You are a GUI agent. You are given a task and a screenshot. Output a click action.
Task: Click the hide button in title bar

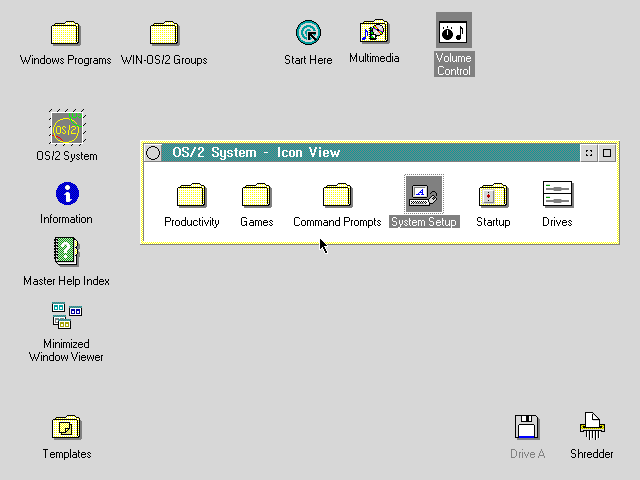pos(589,153)
